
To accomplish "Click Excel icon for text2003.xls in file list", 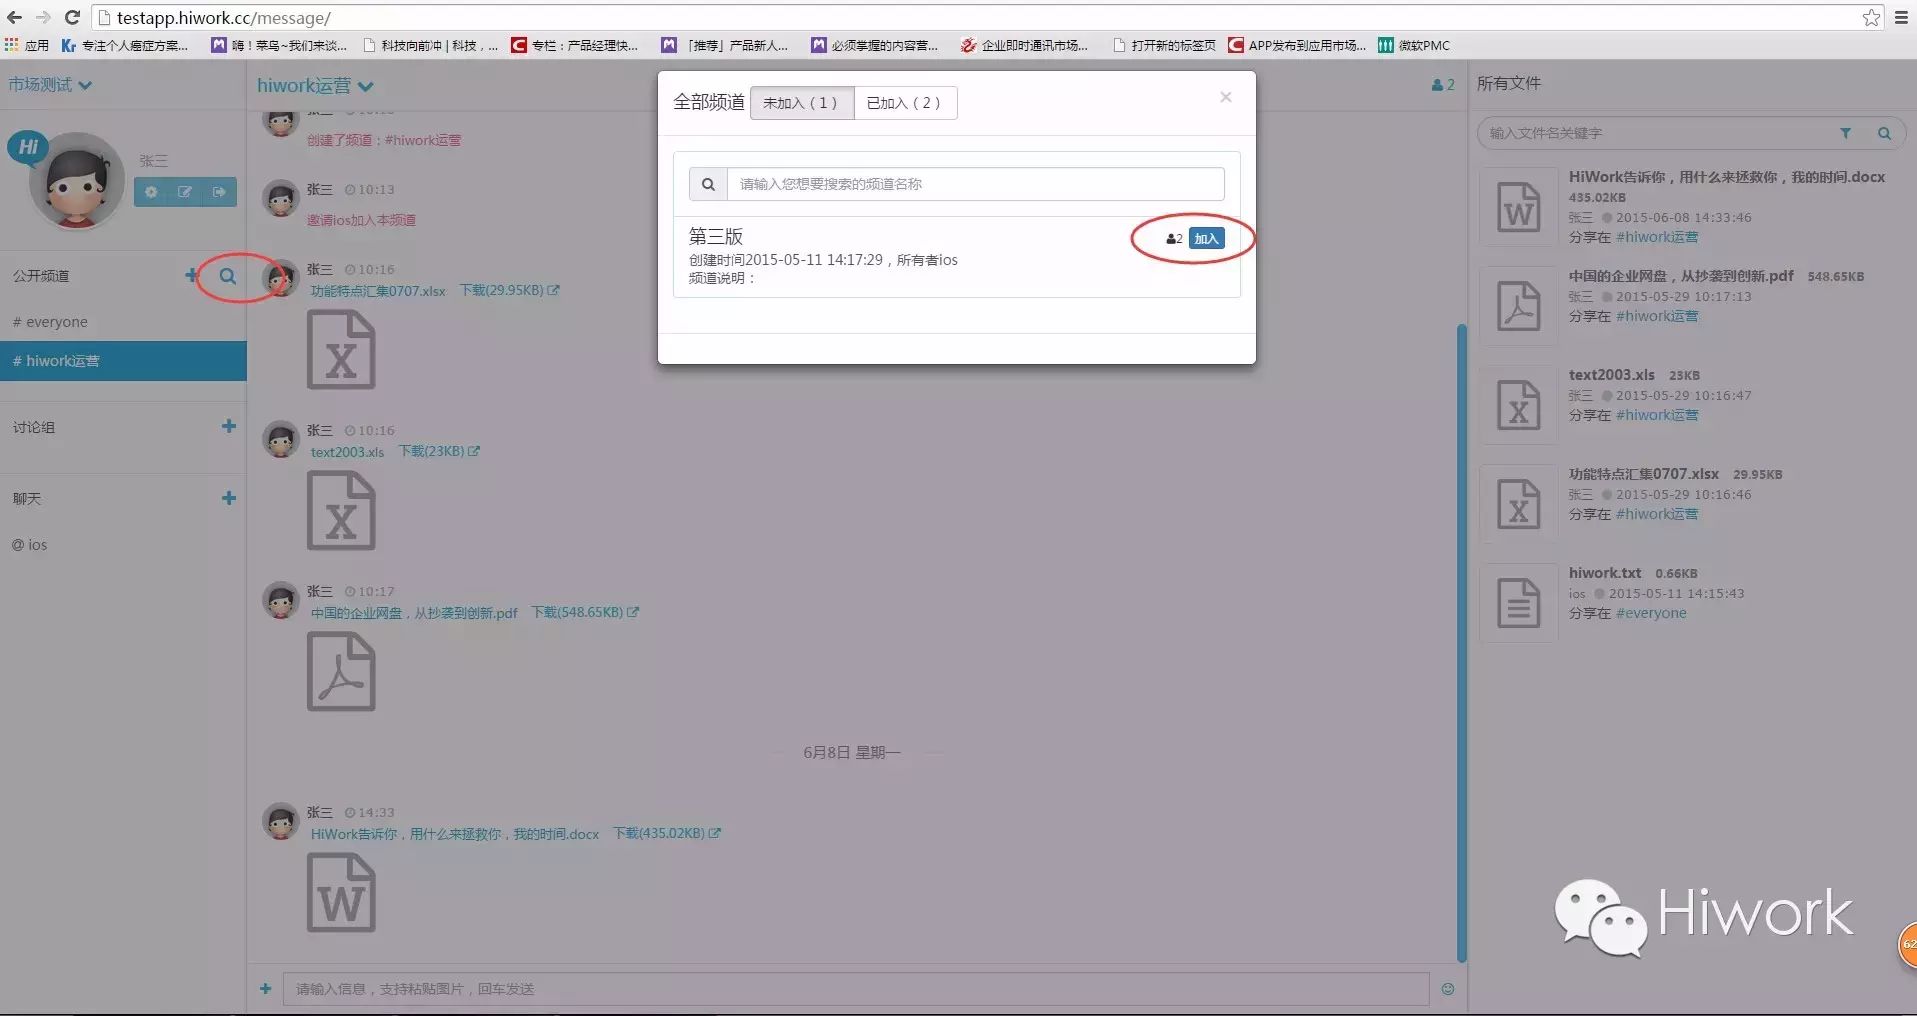I will [x=1518, y=405].
